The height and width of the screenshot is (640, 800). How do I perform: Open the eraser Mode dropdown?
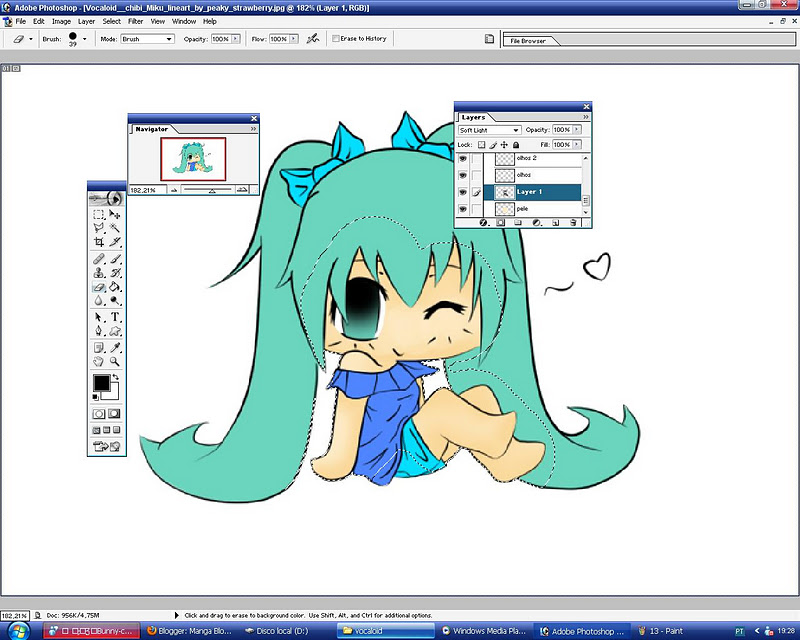[x=147, y=39]
